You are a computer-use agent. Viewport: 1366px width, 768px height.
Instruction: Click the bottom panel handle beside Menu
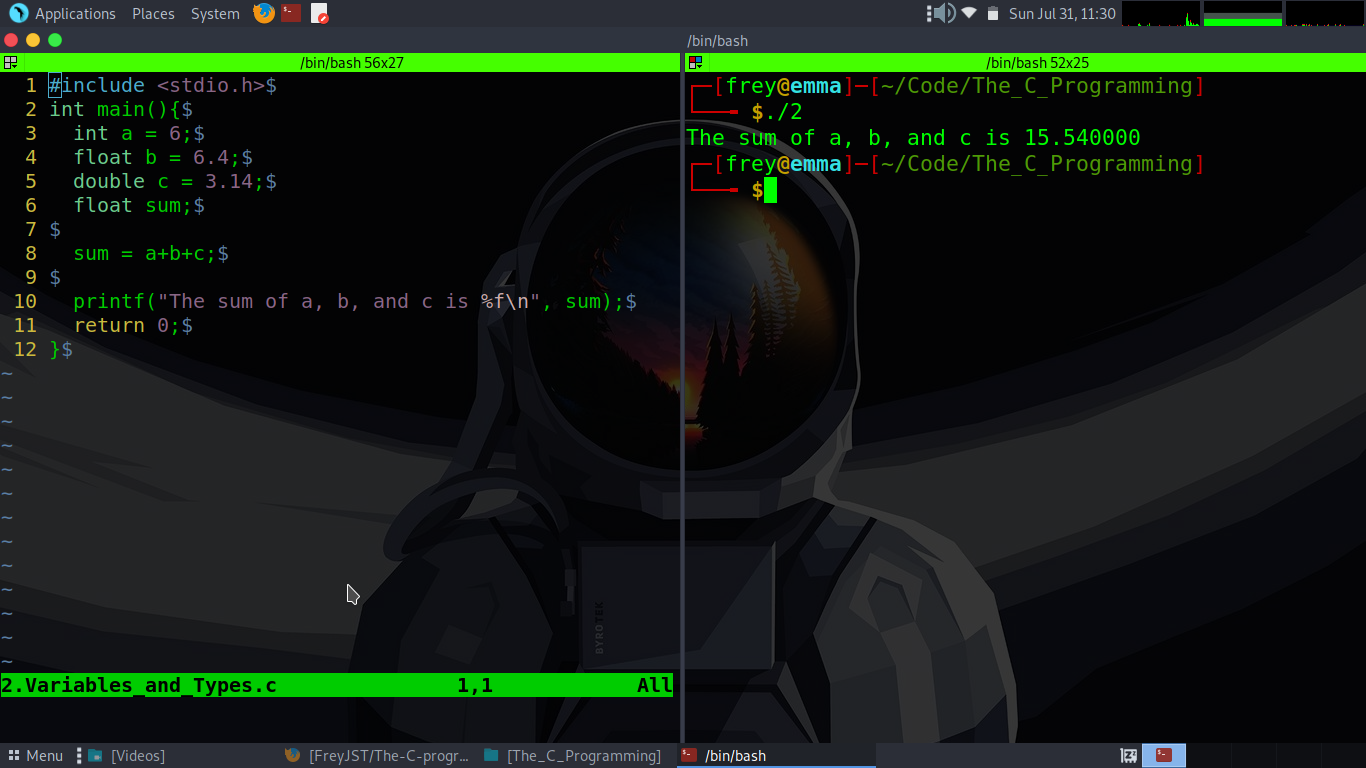pyautogui.click(x=78, y=756)
